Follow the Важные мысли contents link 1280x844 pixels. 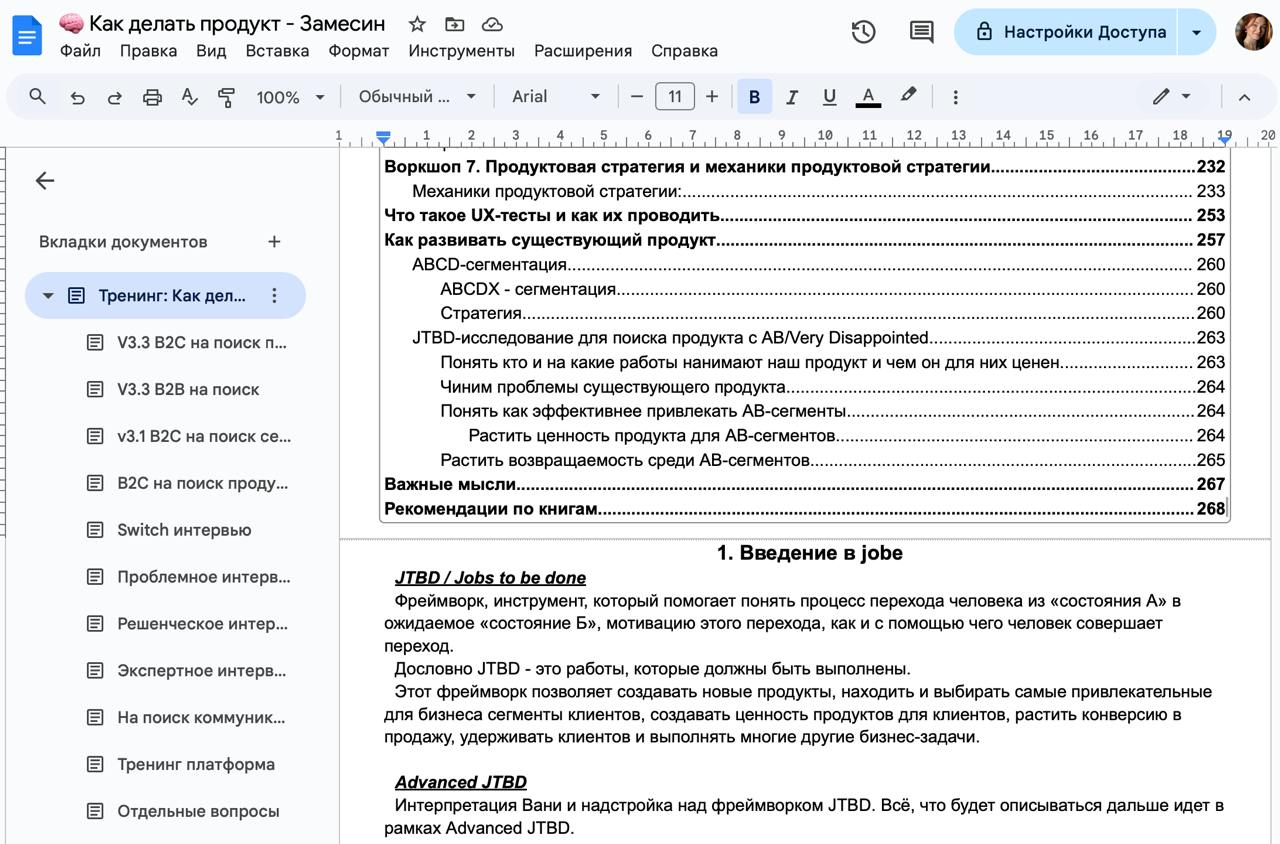coord(450,484)
